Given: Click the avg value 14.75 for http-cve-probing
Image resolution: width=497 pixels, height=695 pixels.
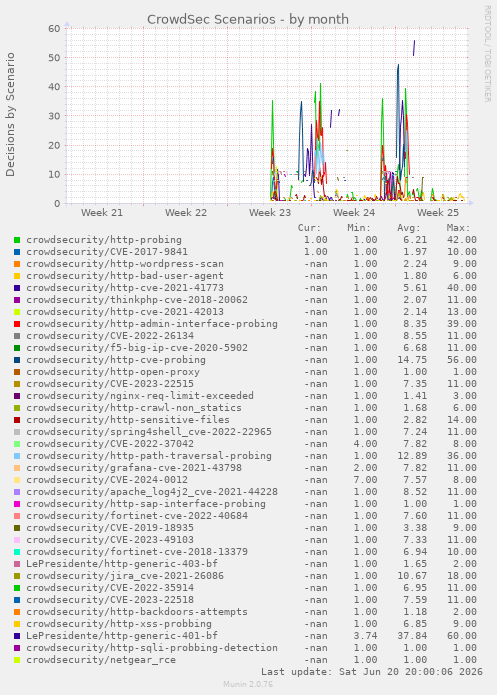Looking at the screenshot, I should (x=412, y=360).
